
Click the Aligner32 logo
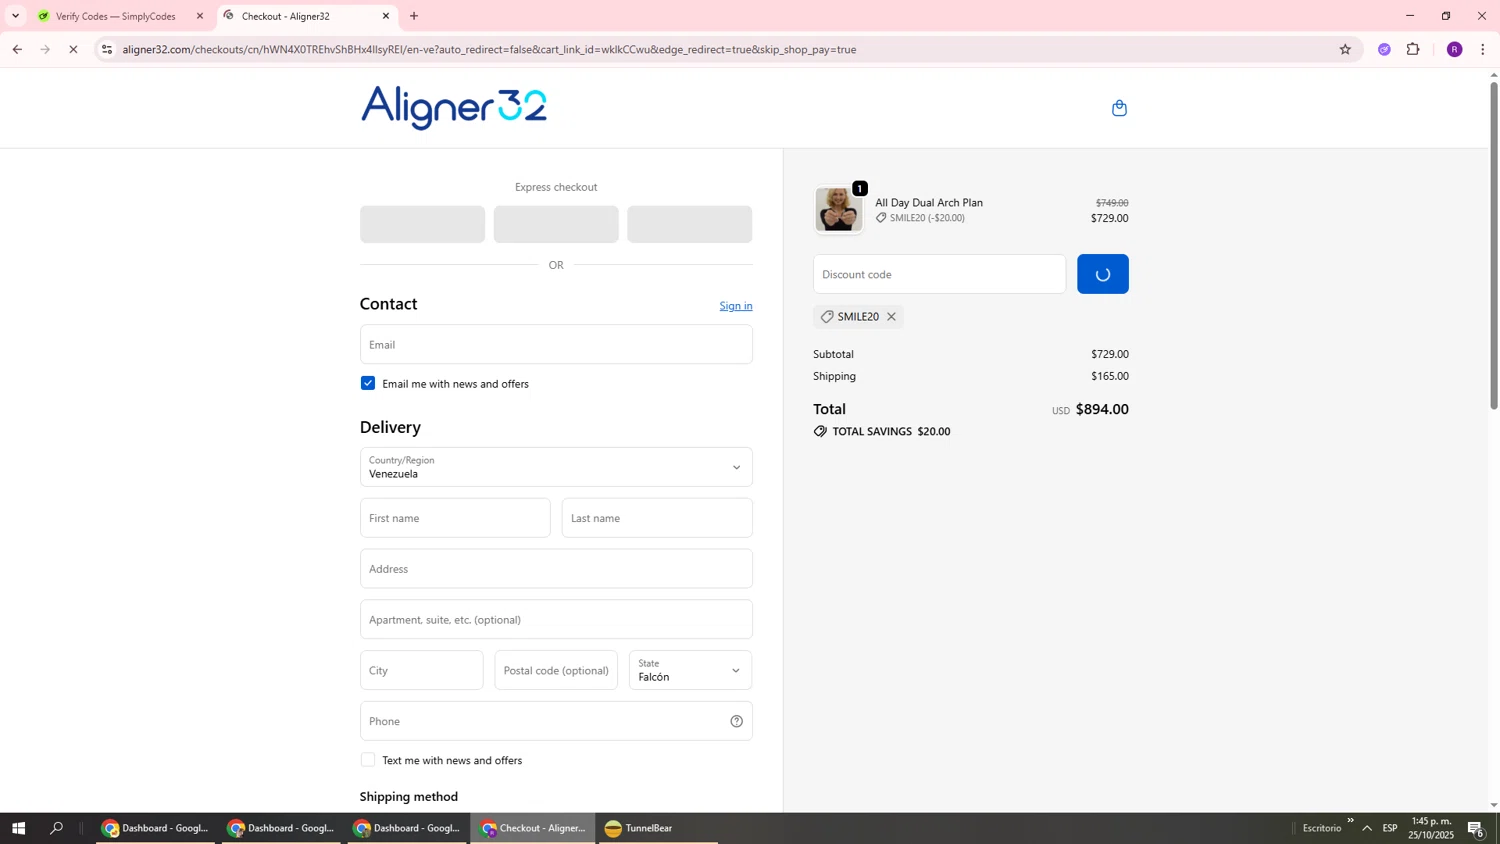pos(454,107)
